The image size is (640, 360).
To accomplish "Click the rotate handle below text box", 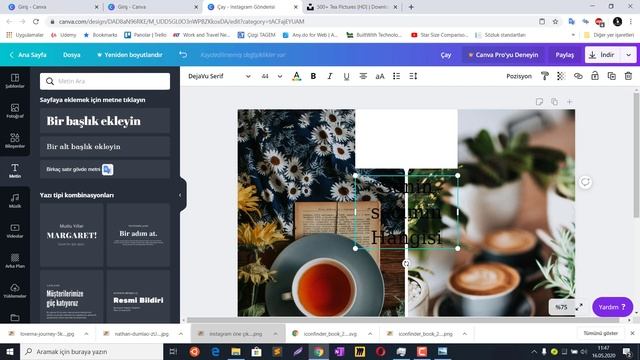I will click(406, 263).
